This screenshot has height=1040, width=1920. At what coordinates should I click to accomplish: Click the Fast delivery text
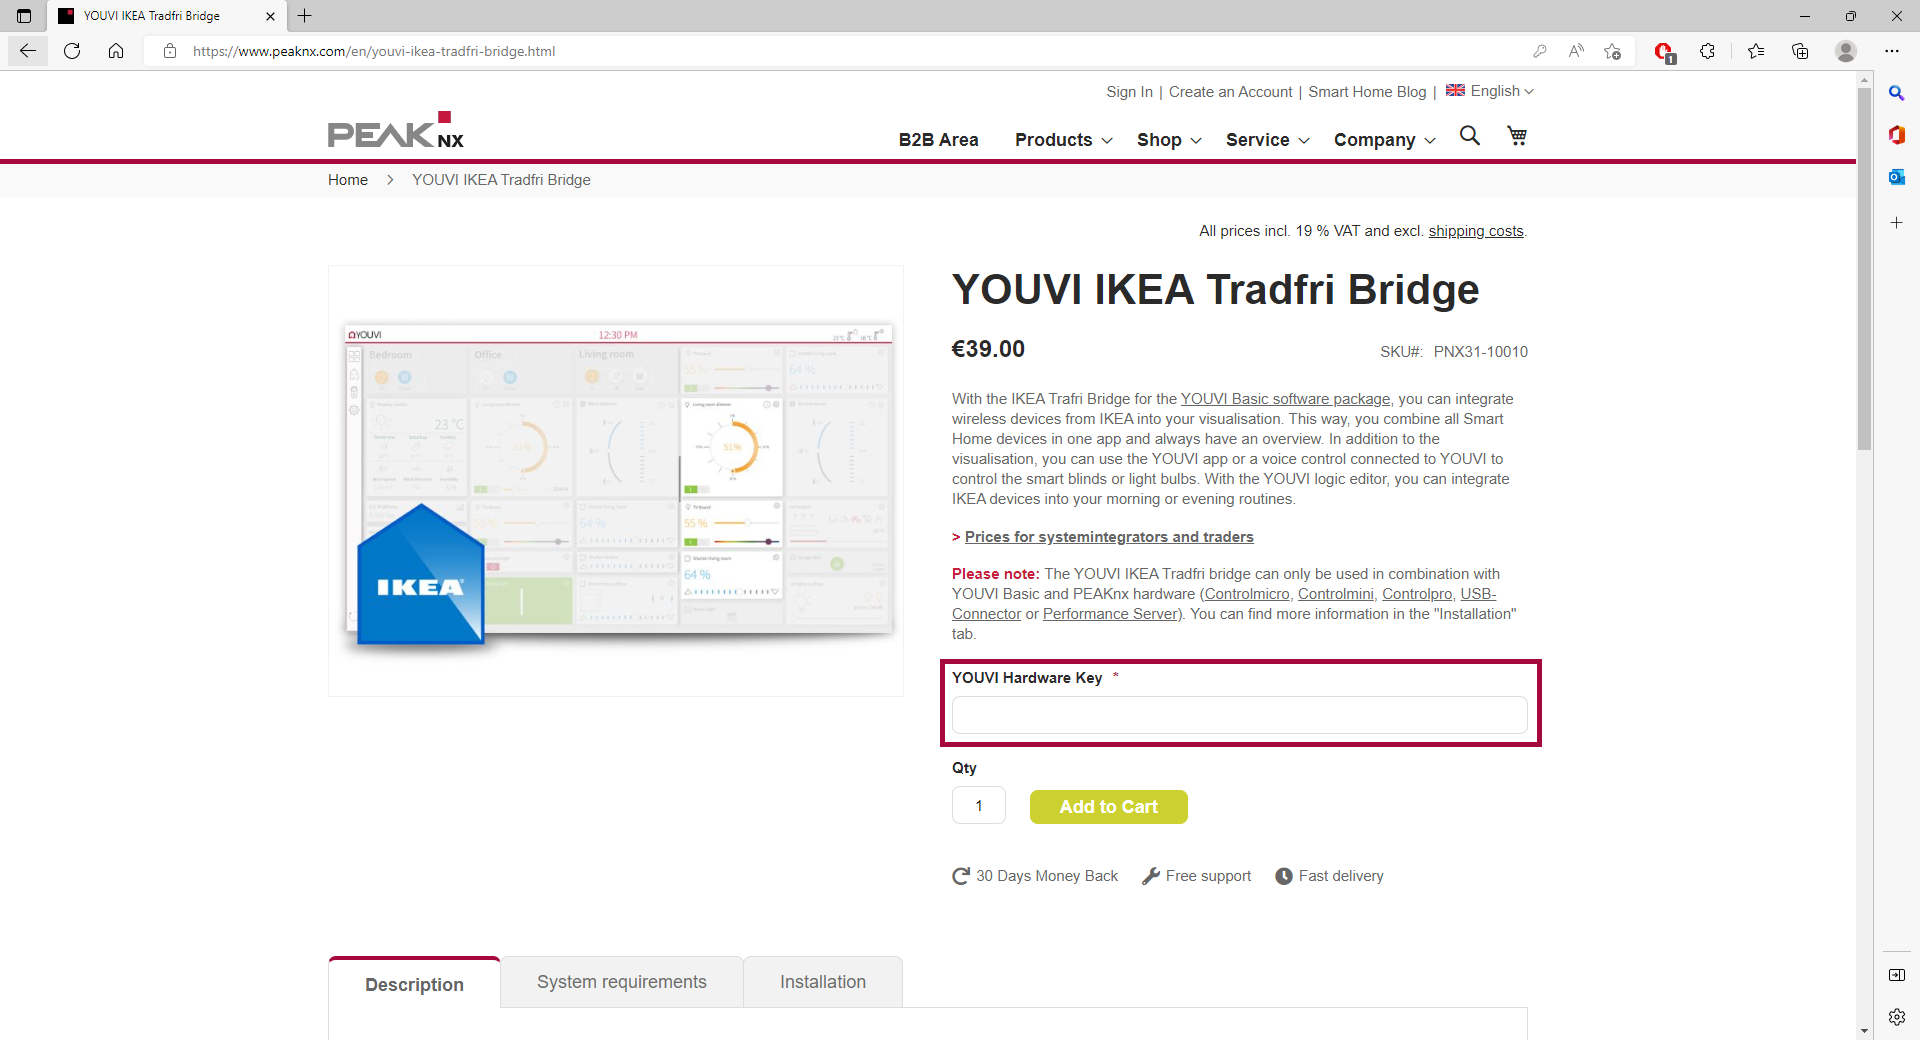click(1341, 876)
